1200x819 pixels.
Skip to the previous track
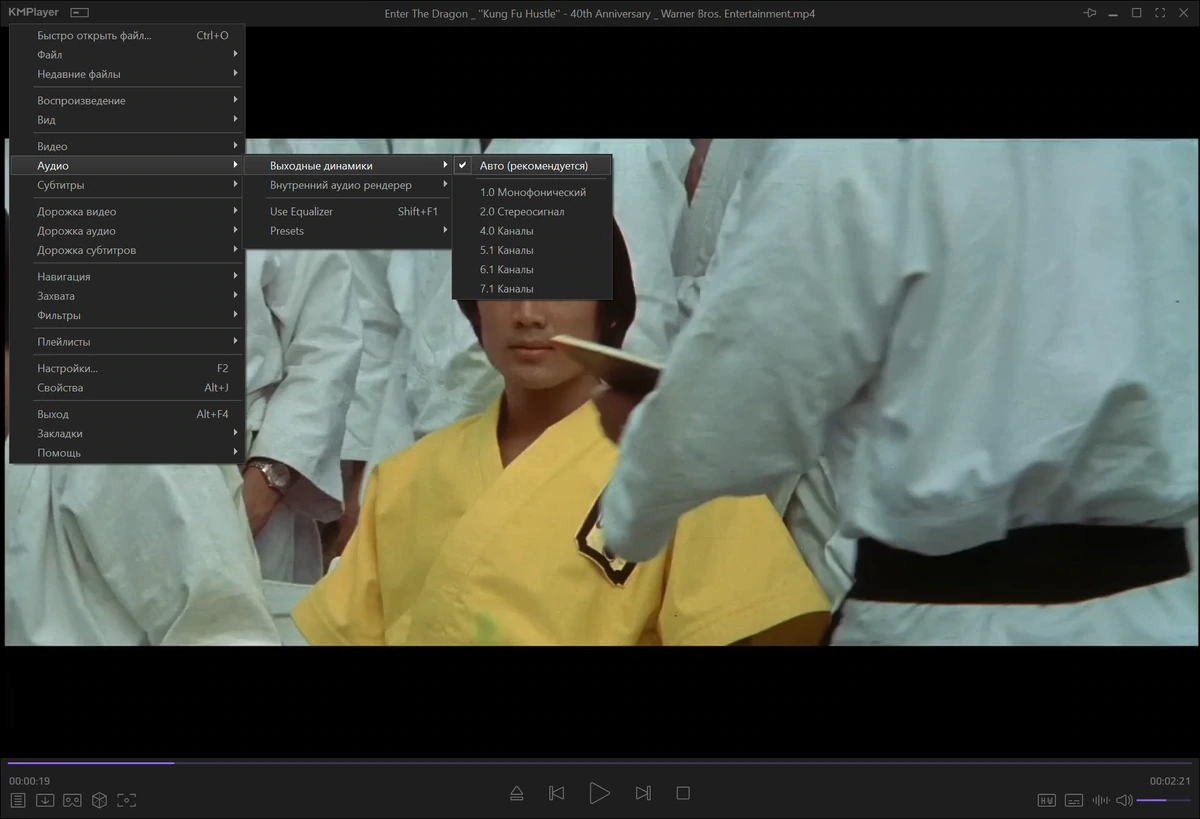pos(557,793)
